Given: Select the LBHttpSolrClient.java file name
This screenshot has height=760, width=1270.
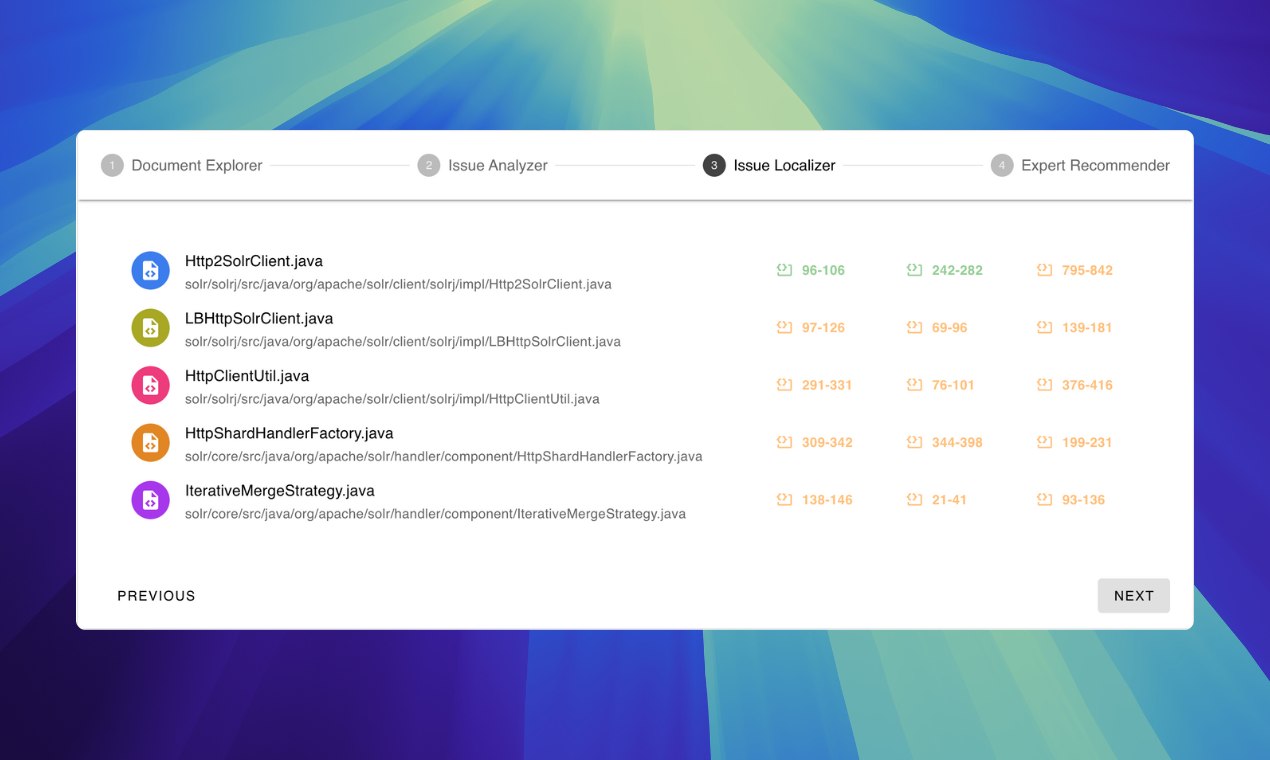Looking at the screenshot, I should tap(259, 318).
